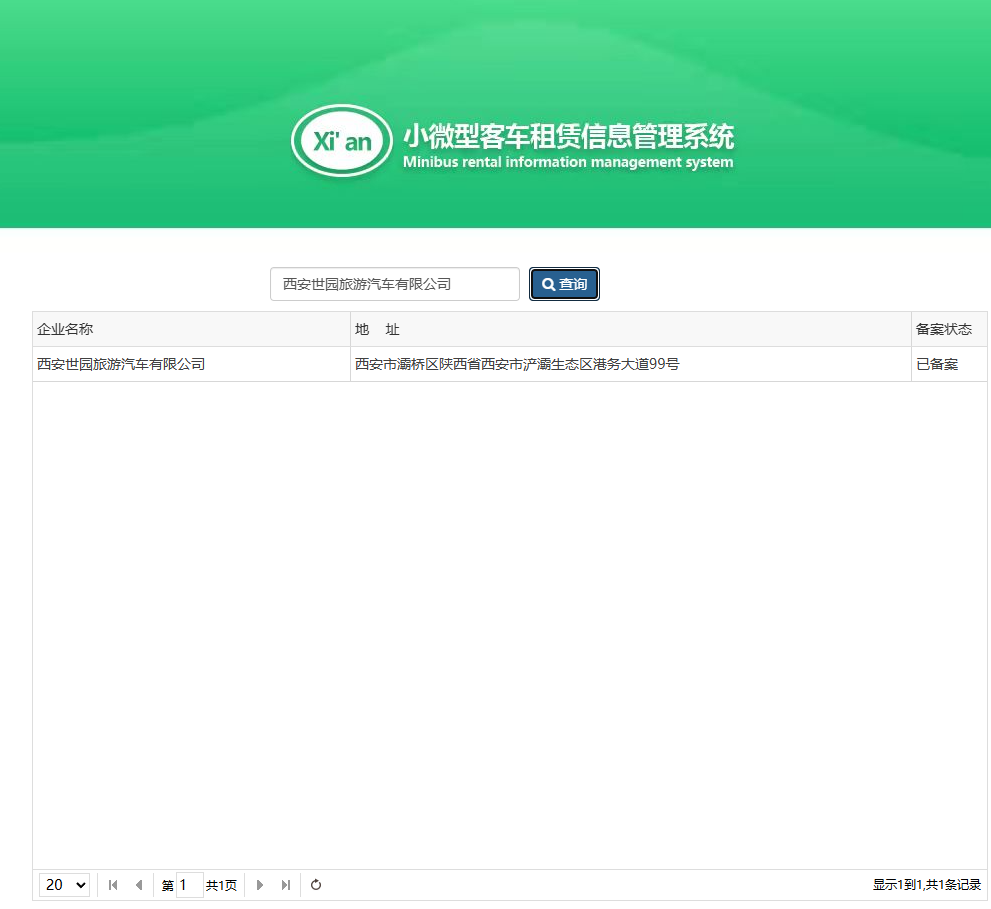Click the 显示1到1,共1条记录 record summary
This screenshot has height=909, width=991.
(x=927, y=885)
